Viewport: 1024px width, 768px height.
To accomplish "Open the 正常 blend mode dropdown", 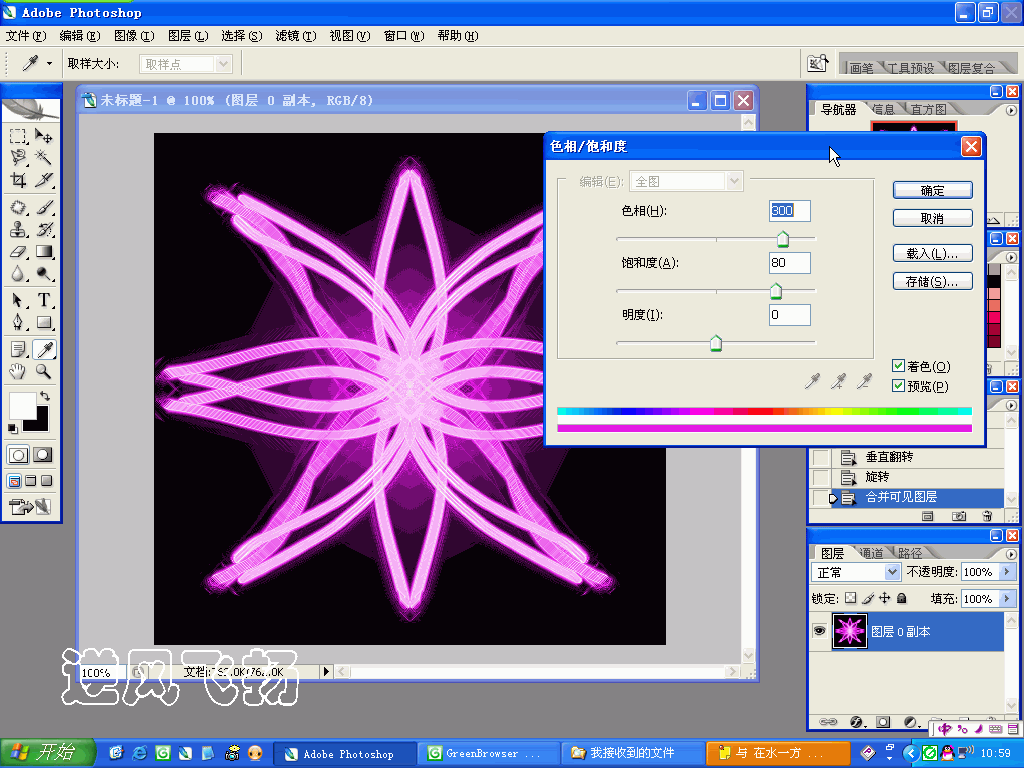I will [x=892, y=572].
